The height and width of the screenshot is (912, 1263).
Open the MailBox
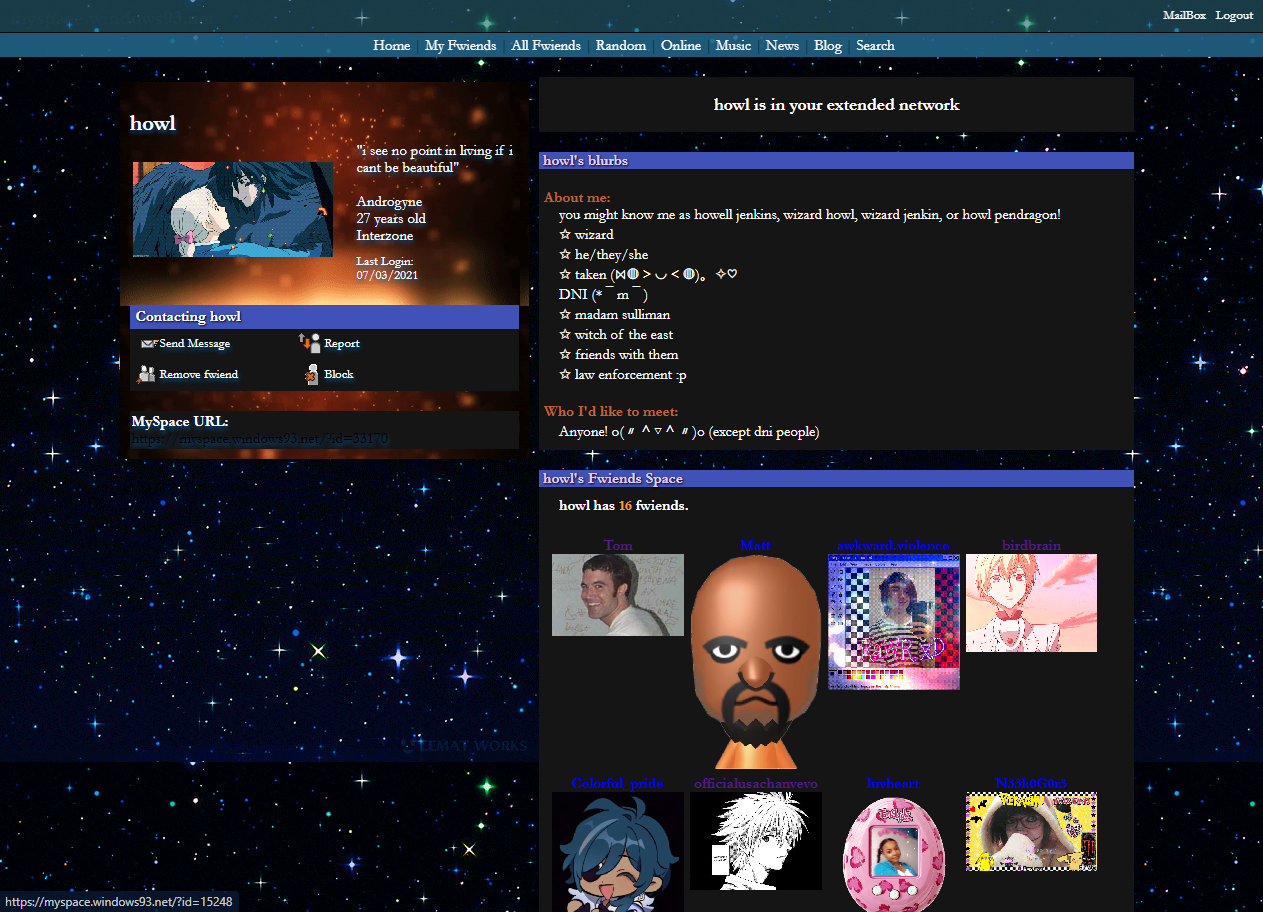point(1184,15)
